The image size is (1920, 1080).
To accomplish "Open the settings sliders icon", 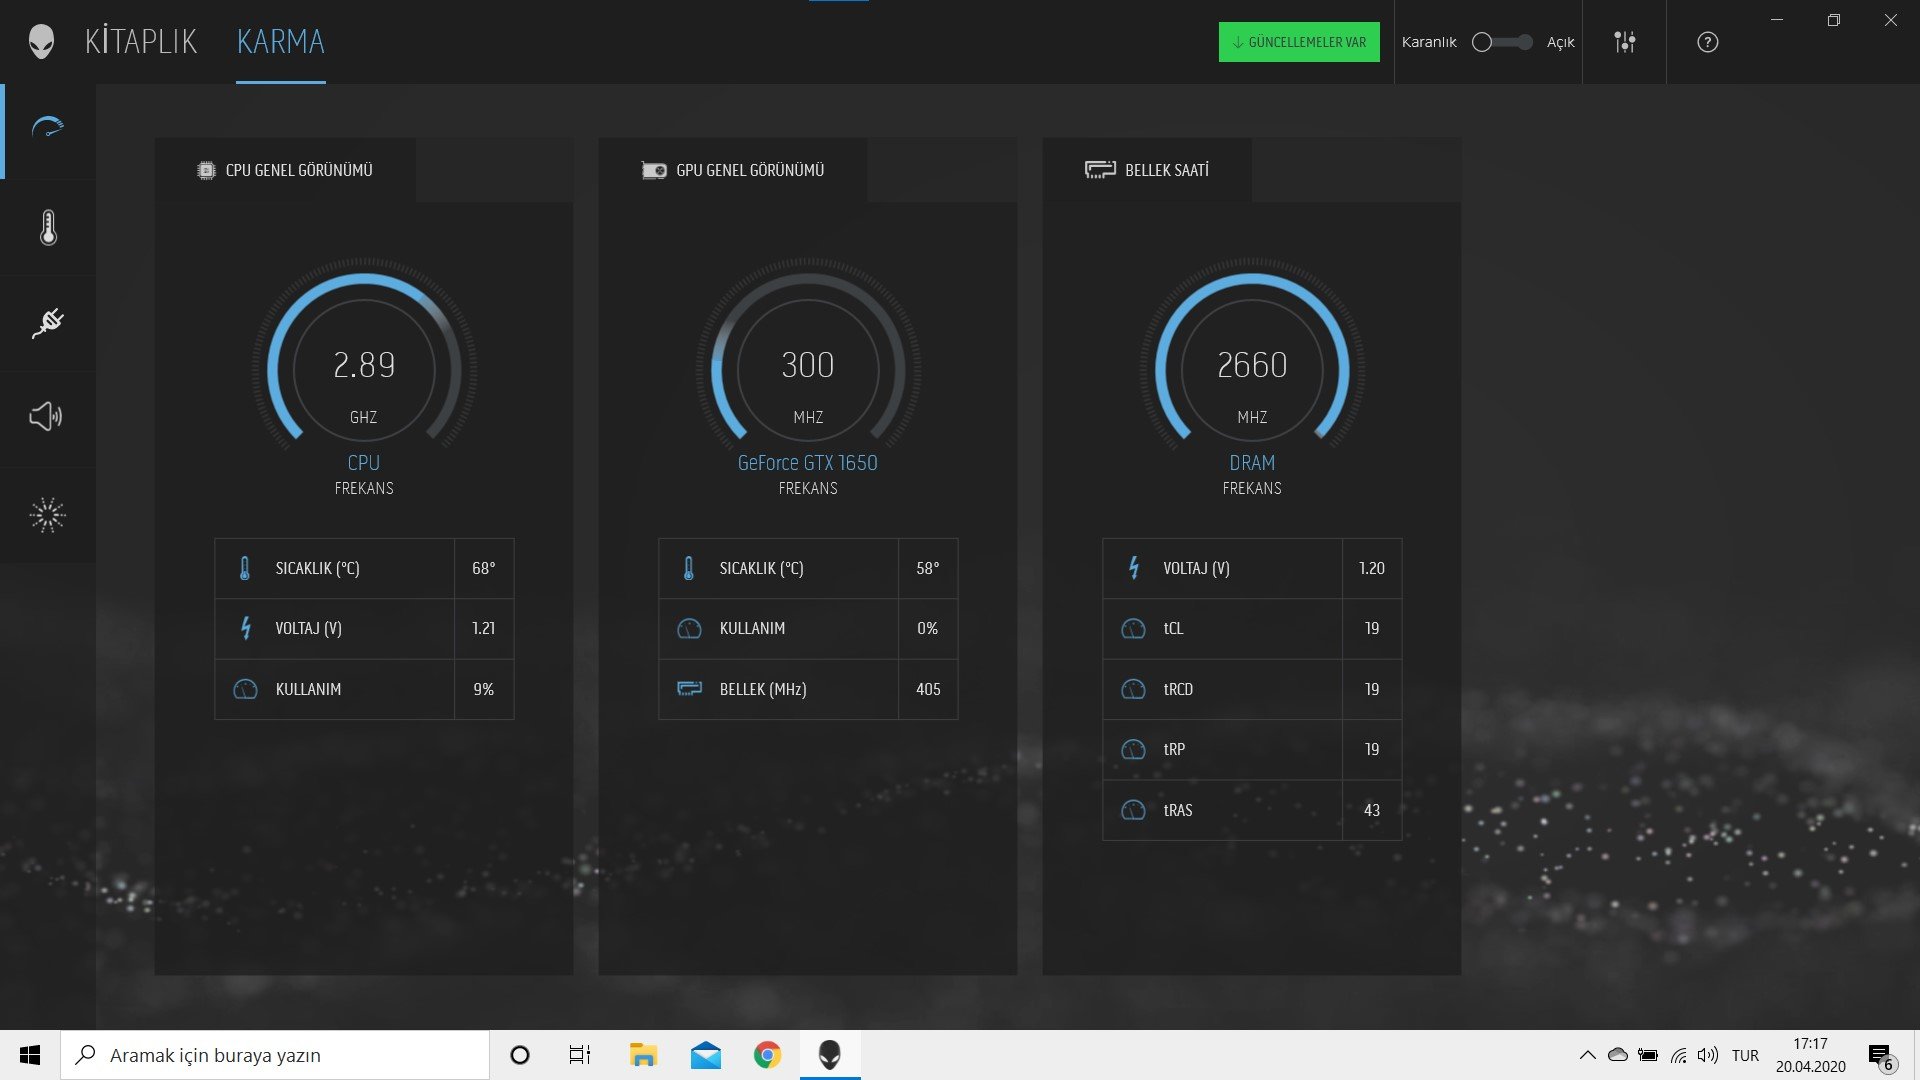I will pos(1625,42).
